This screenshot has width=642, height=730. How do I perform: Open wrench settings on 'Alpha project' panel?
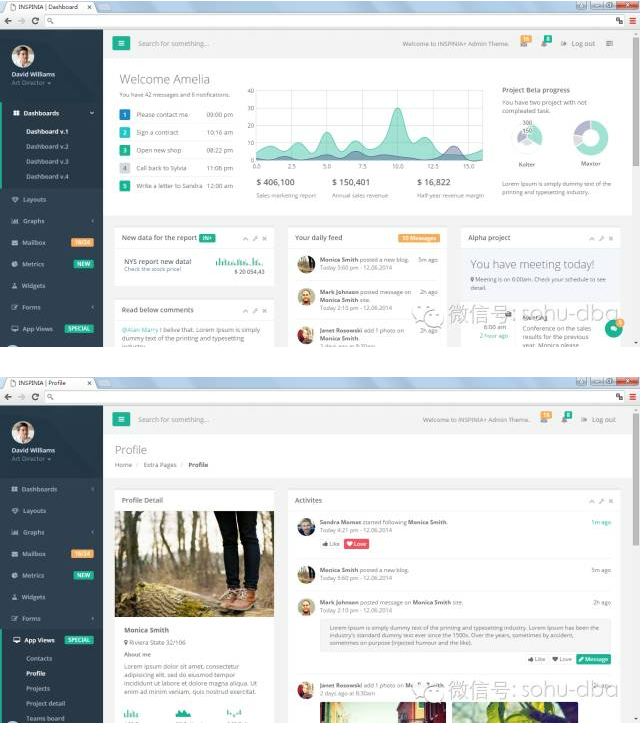pyautogui.click(x=601, y=238)
